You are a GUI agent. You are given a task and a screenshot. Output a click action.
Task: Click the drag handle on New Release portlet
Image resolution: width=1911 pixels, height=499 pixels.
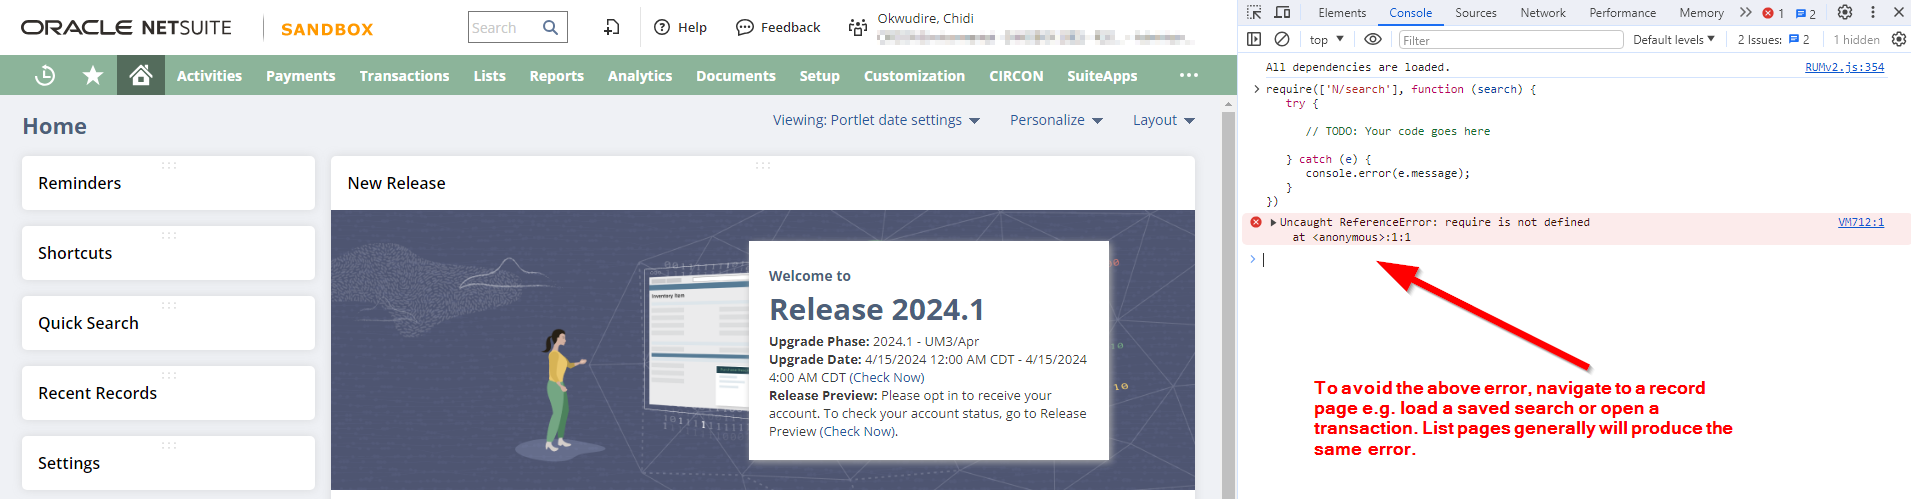pos(763,165)
